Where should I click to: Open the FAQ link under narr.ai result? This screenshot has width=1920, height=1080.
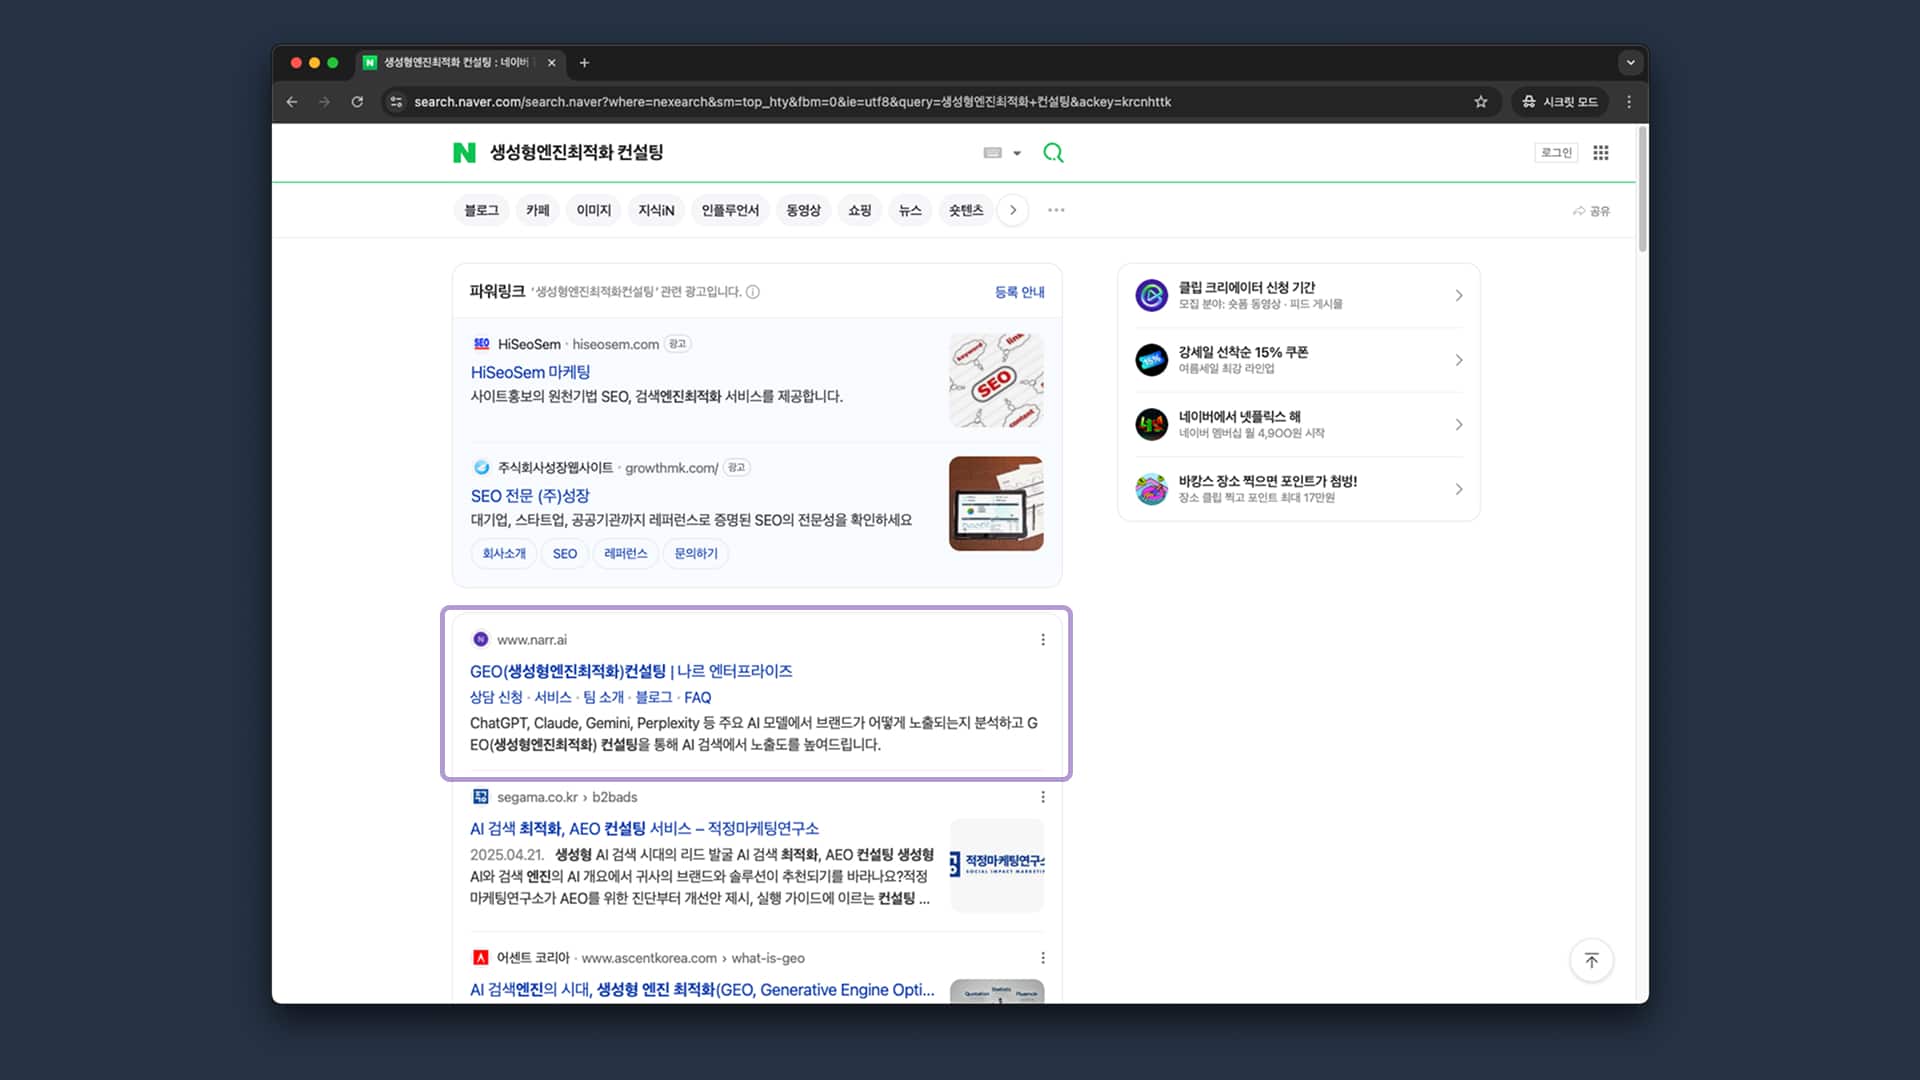point(698,697)
